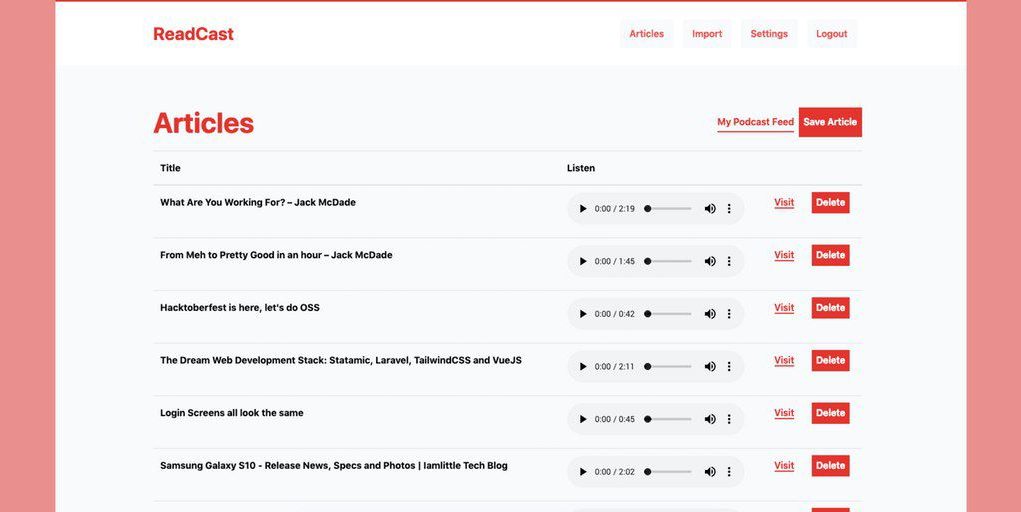Screen dimensions: 1021x512
Task: Go to the Import page
Action: pos(707,34)
